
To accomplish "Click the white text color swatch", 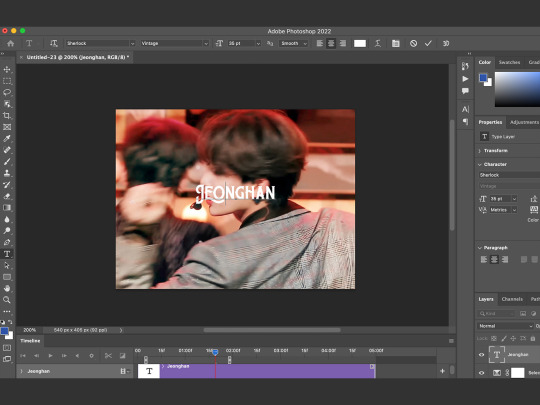I will [360, 43].
